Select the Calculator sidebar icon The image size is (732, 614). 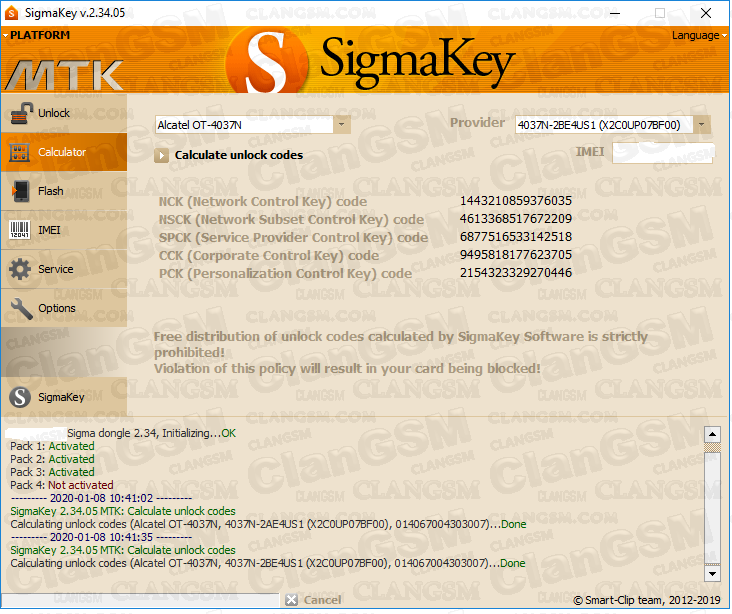point(20,152)
